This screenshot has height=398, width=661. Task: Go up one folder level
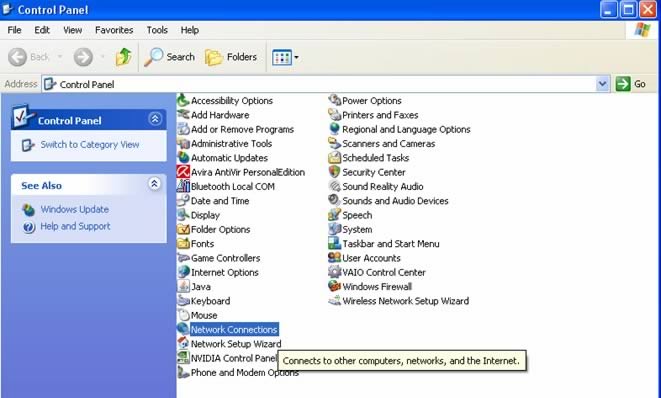(124, 57)
